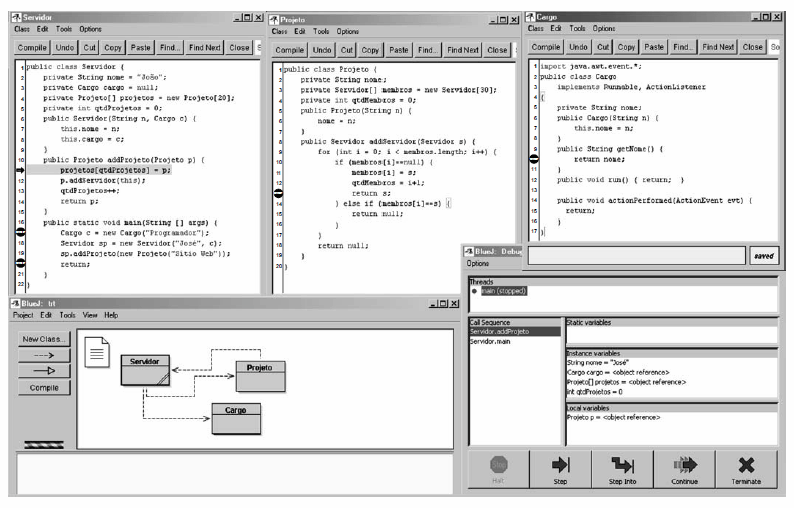Click the Projeto window title icon

274,20
